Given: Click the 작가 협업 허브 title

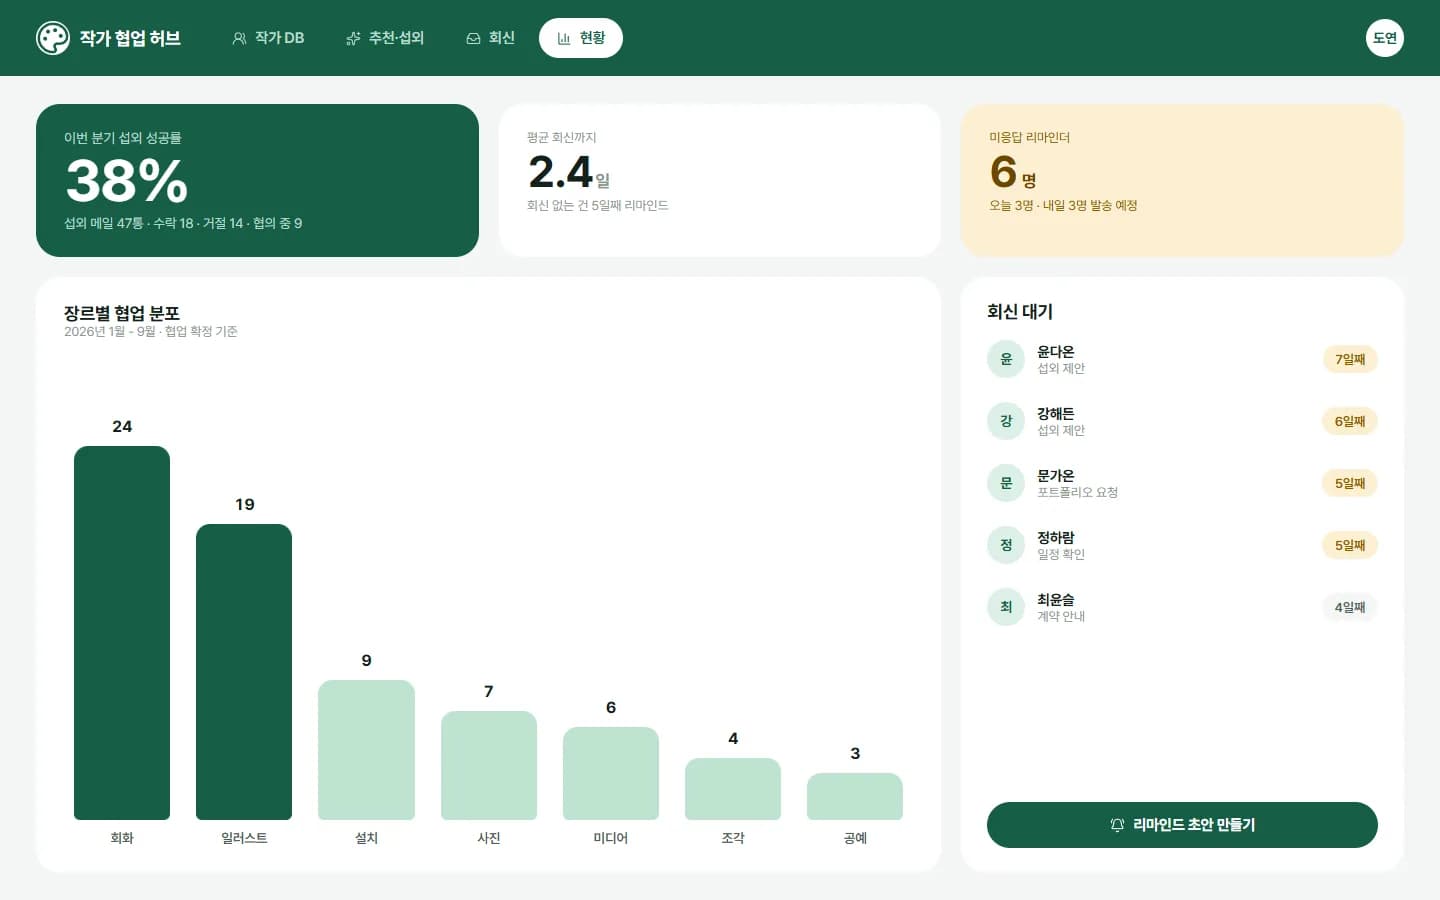Looking at the screenshot, I should coord(130,38).
